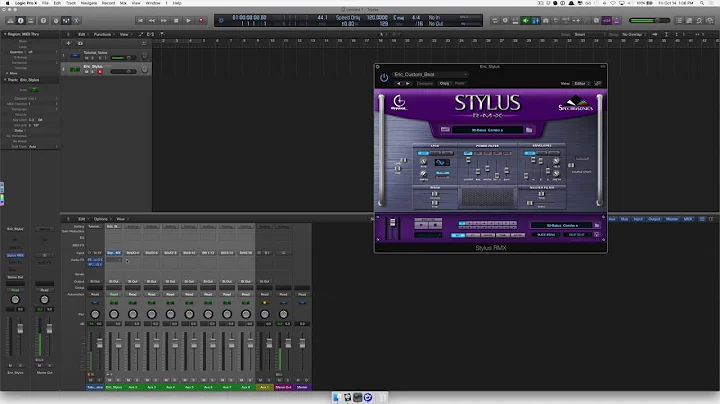Click the Compare button in plugin header
This screenshot has height=404, width=720.
[x=425, y=84]
